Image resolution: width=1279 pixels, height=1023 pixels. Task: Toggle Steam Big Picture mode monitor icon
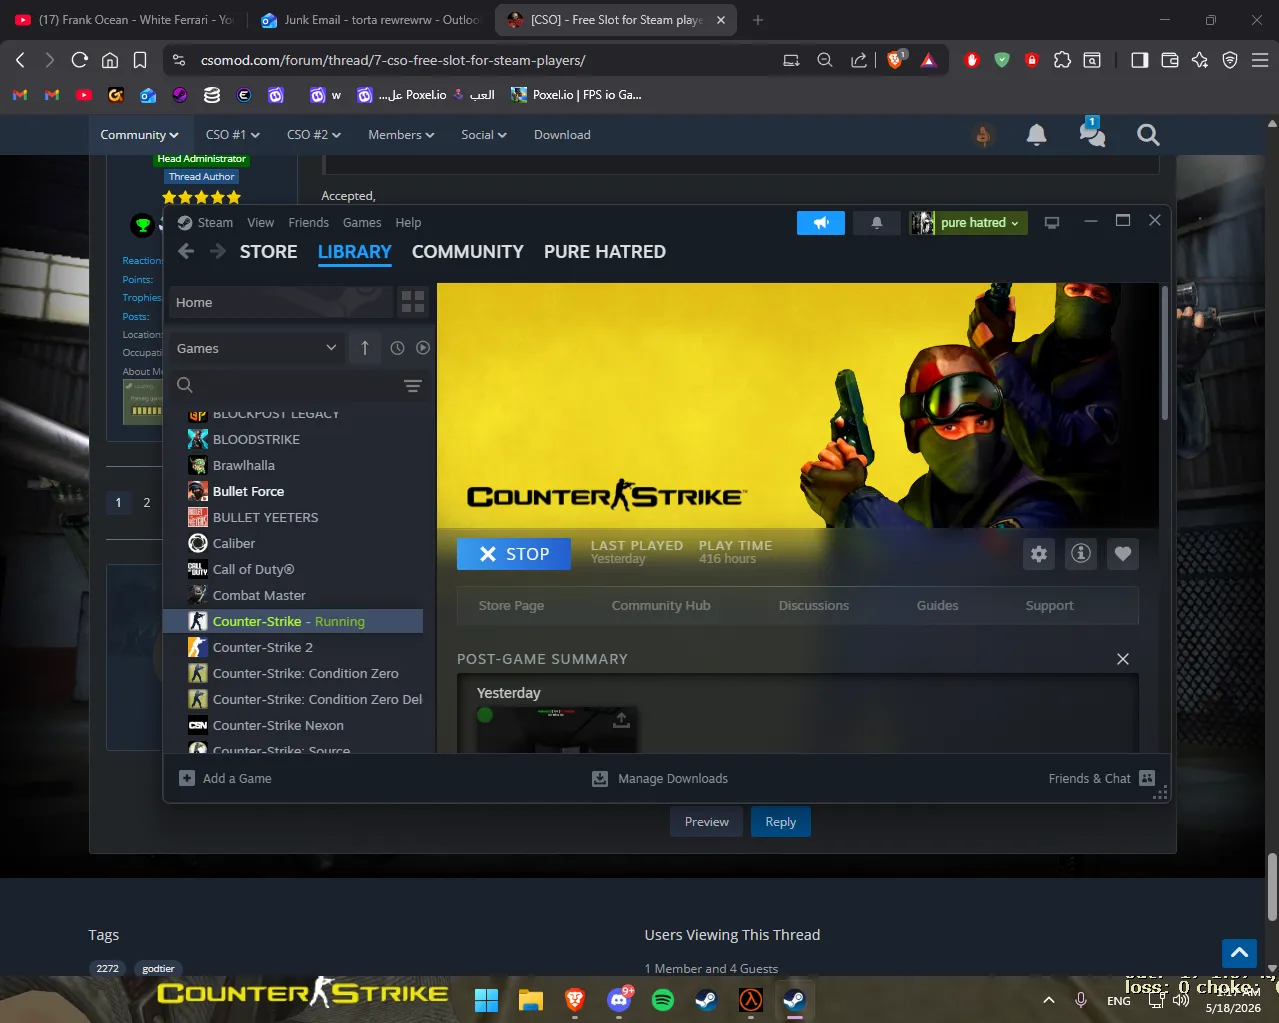click(1052, 223)
